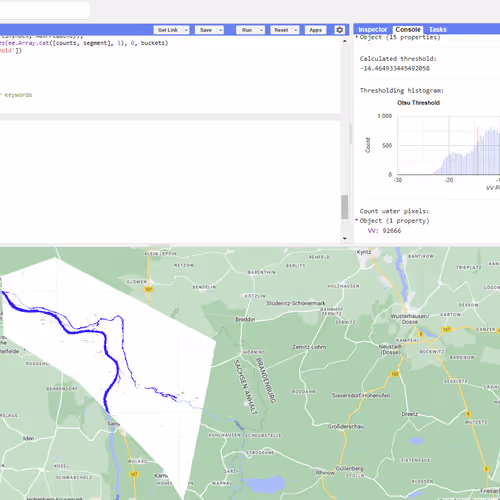Click the Dreetz map label

tap(409, 414)
